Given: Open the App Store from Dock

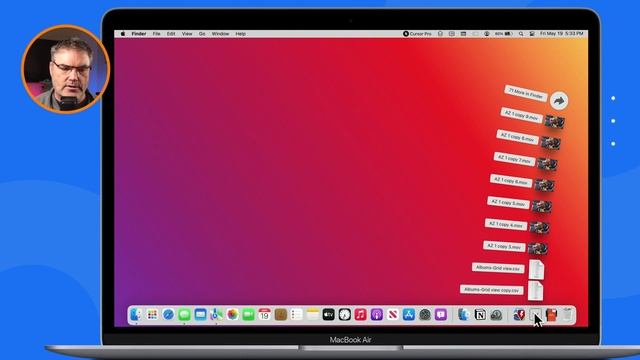Looking at the screenshot, I should [409, 315].
